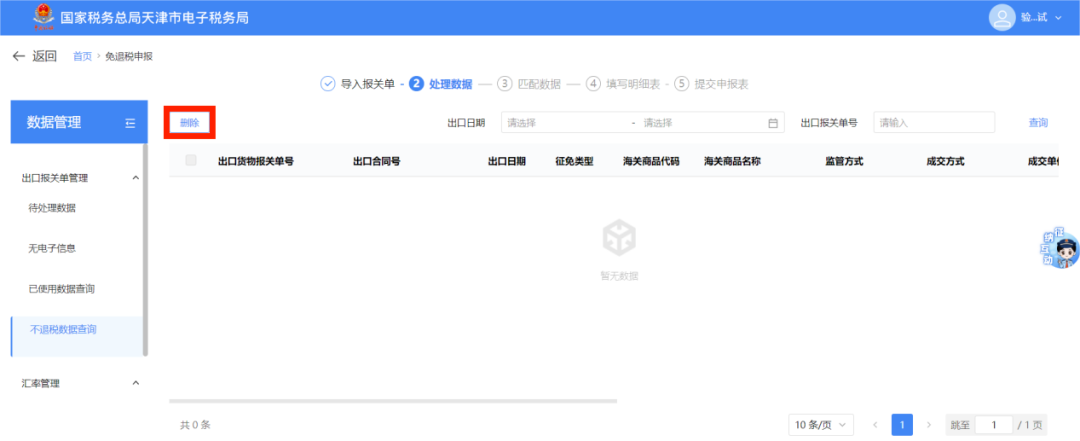Open the 首页 breadcrumb link
The width and height of the screenshot is (1080, 441).
click(x=82, y=57)
